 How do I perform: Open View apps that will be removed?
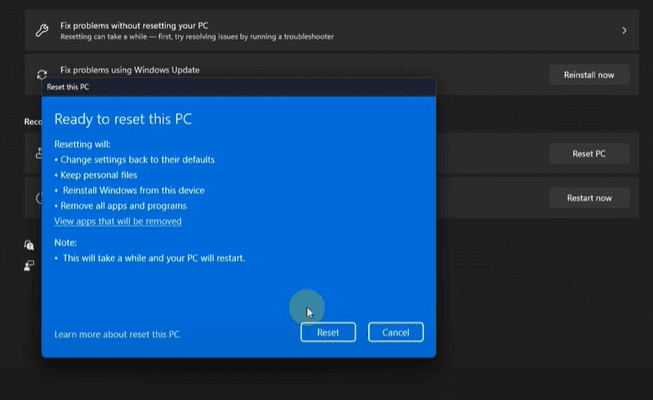118,221
